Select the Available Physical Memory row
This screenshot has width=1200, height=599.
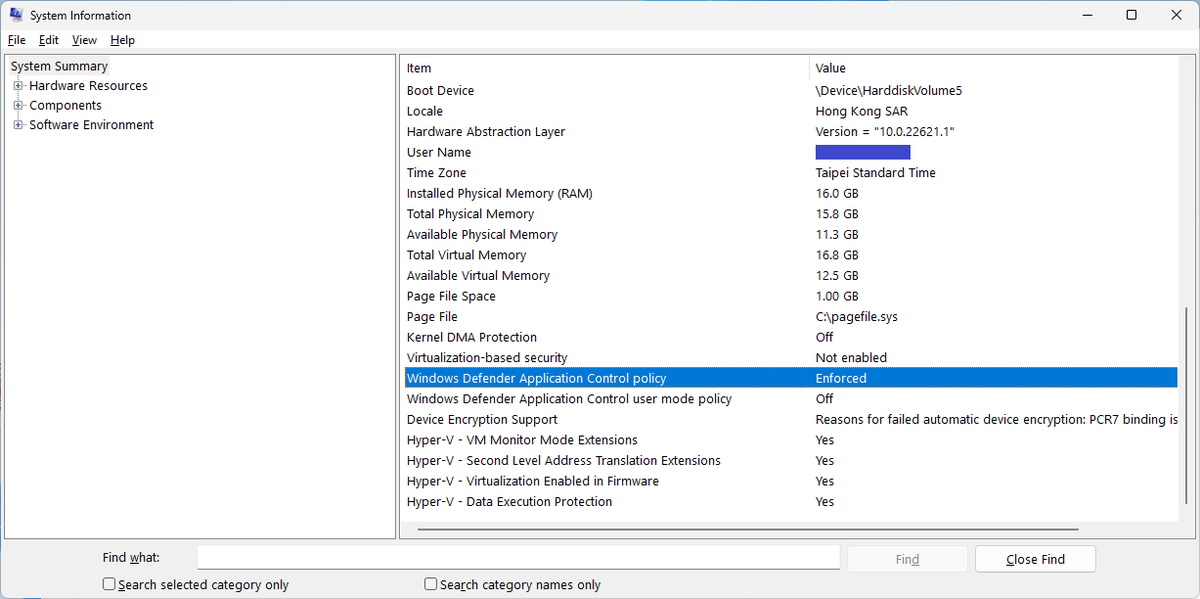coord(790,234)
